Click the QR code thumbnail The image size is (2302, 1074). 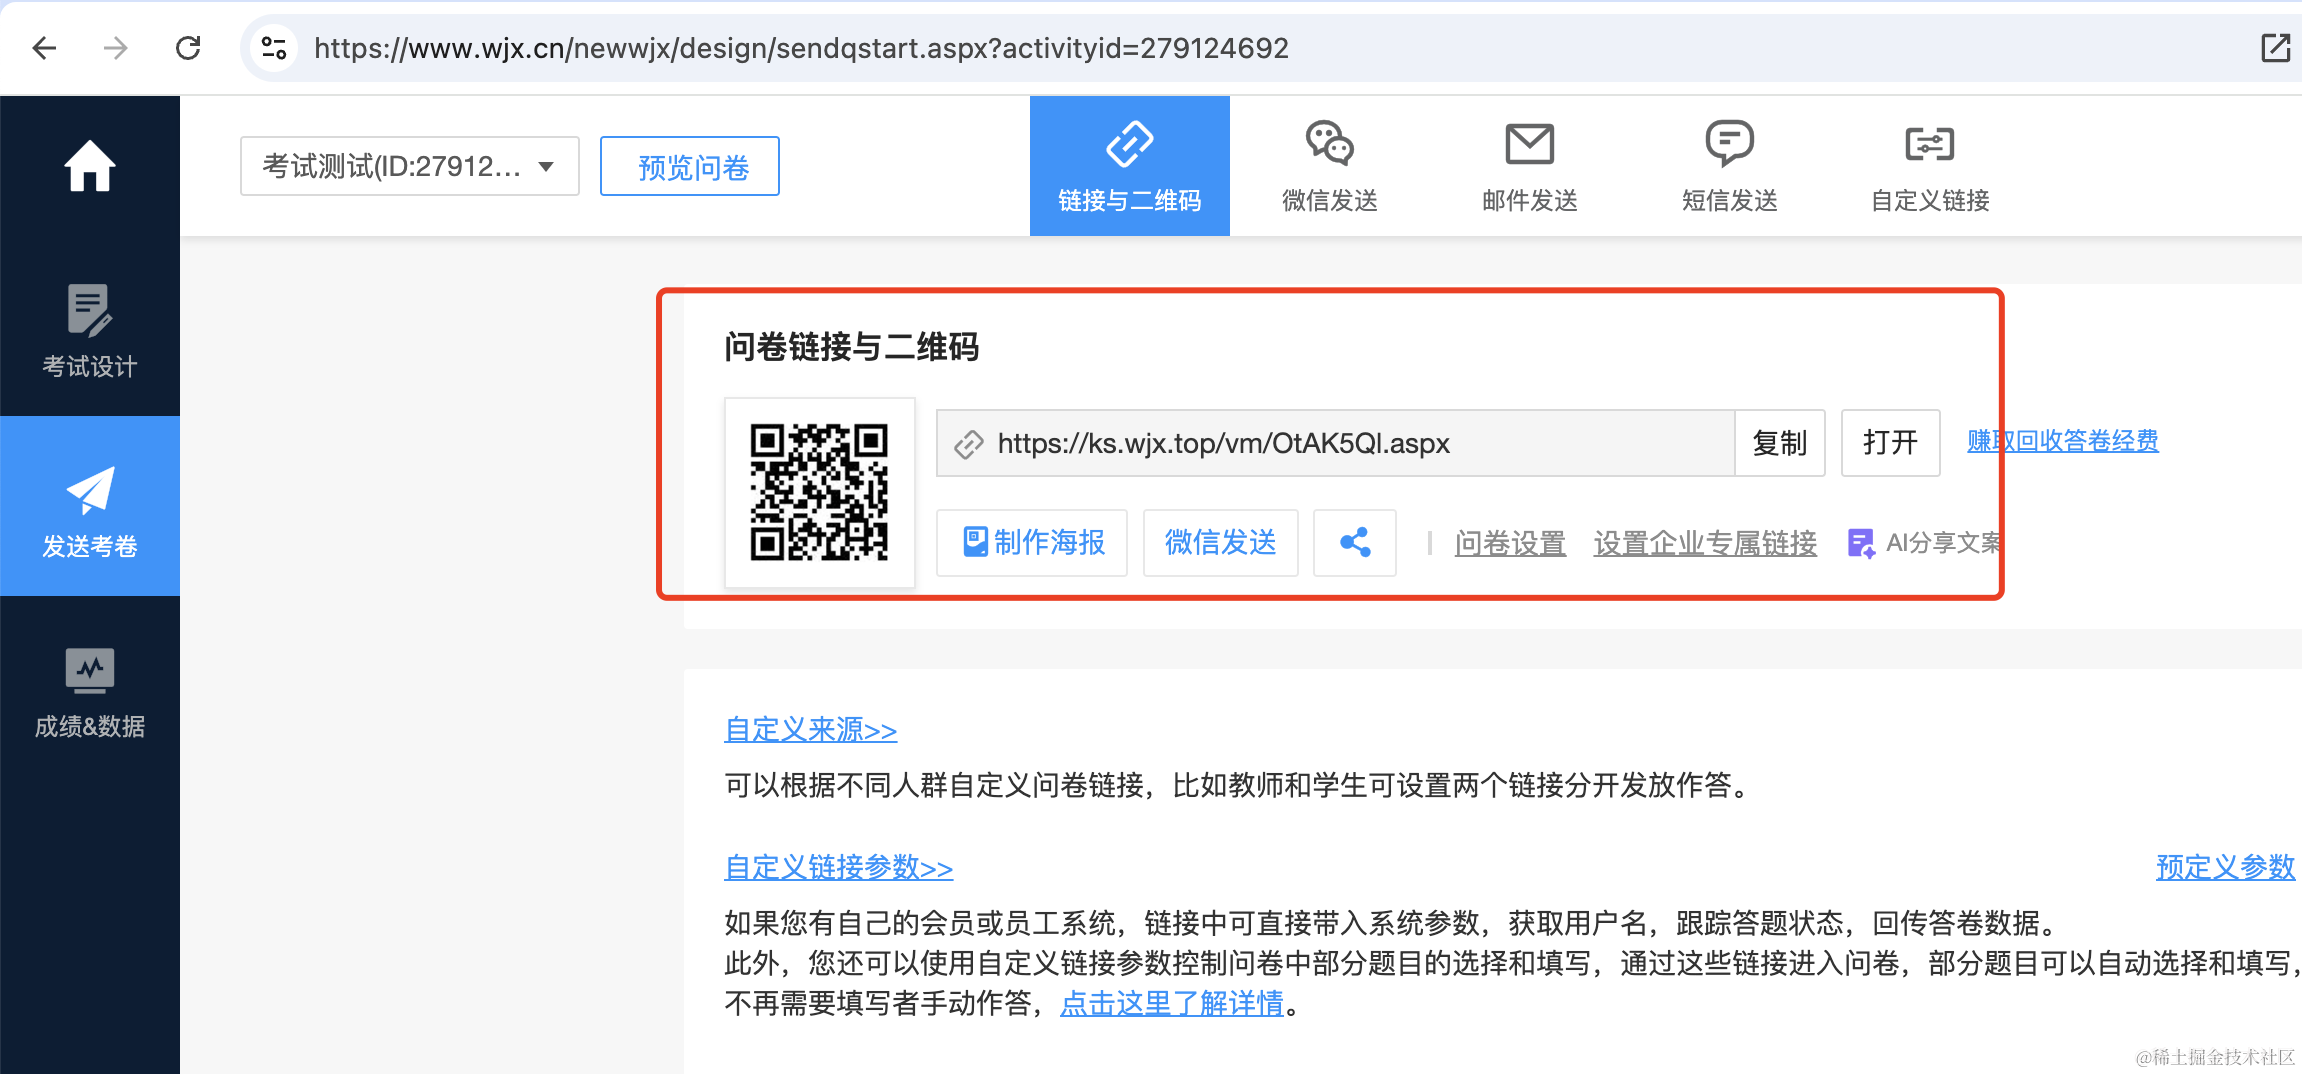click(819, 492)
